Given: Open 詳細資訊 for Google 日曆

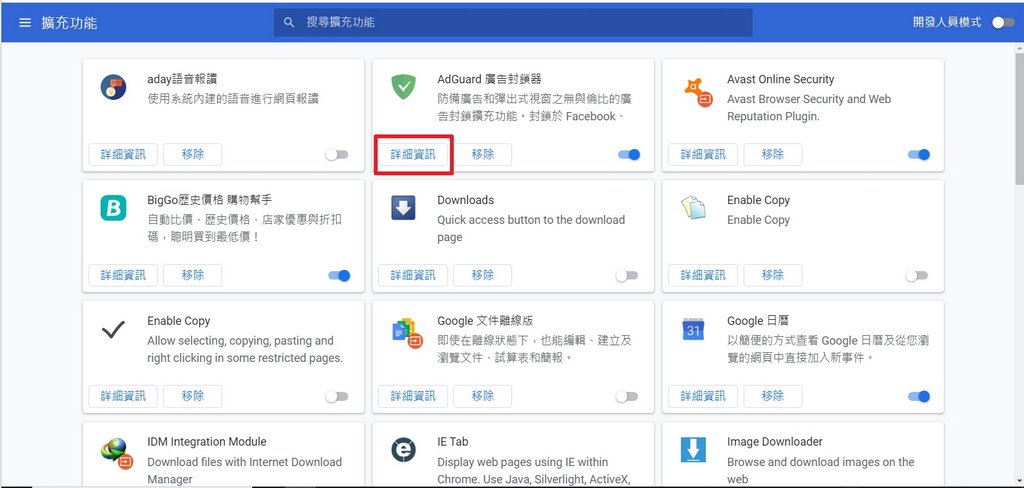Looking at the screenshot, I should 703,397.
